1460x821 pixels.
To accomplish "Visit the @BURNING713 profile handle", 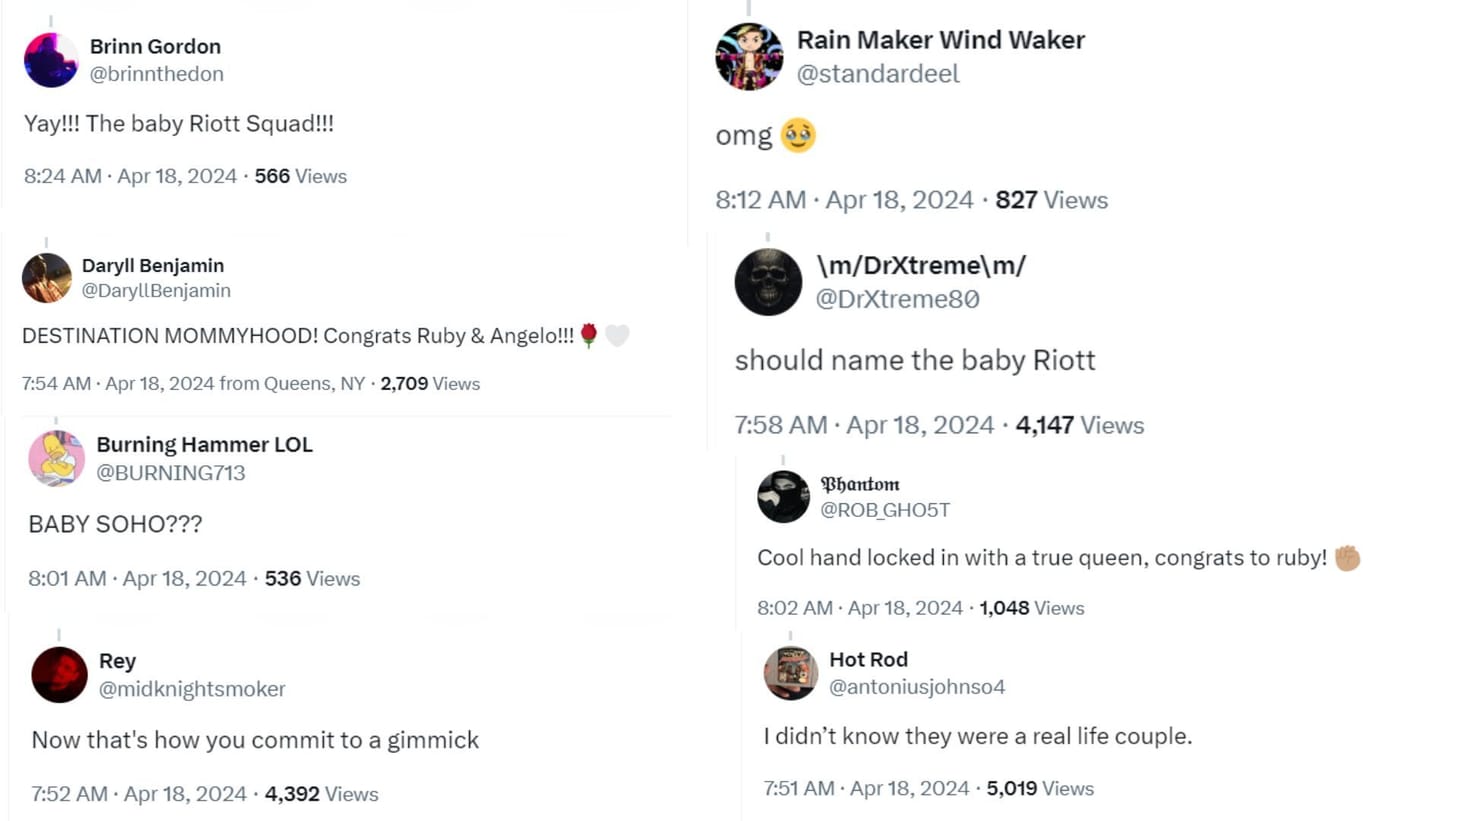I will click(170, 473).
